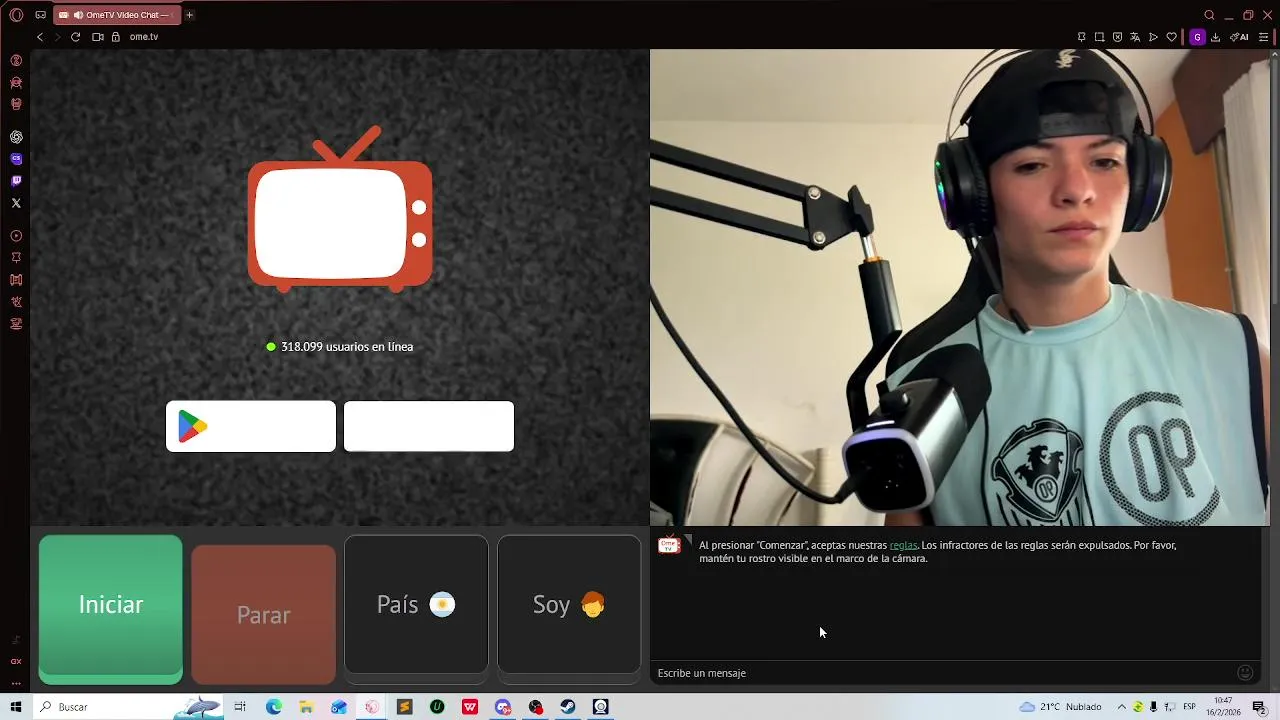This screenshot has width=1280, height=720.
Task: Click the site security lock icon
Action: [x=116, y=37]
